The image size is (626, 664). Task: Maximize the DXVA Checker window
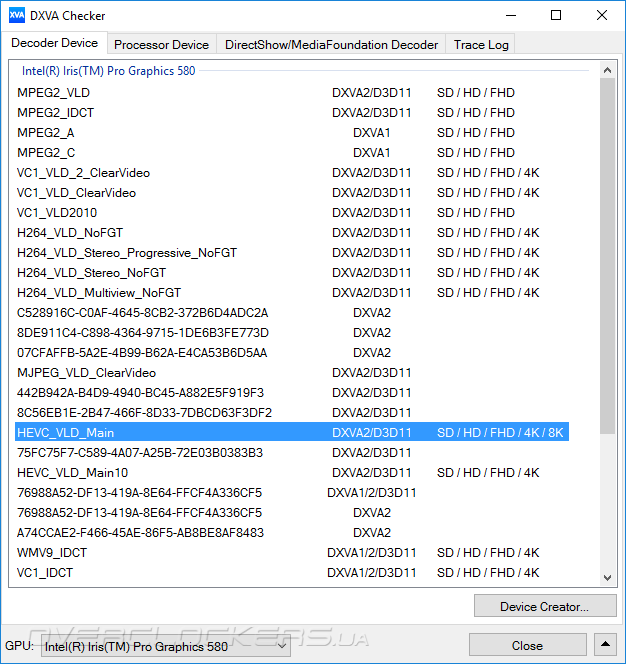(x=556, y=16)
